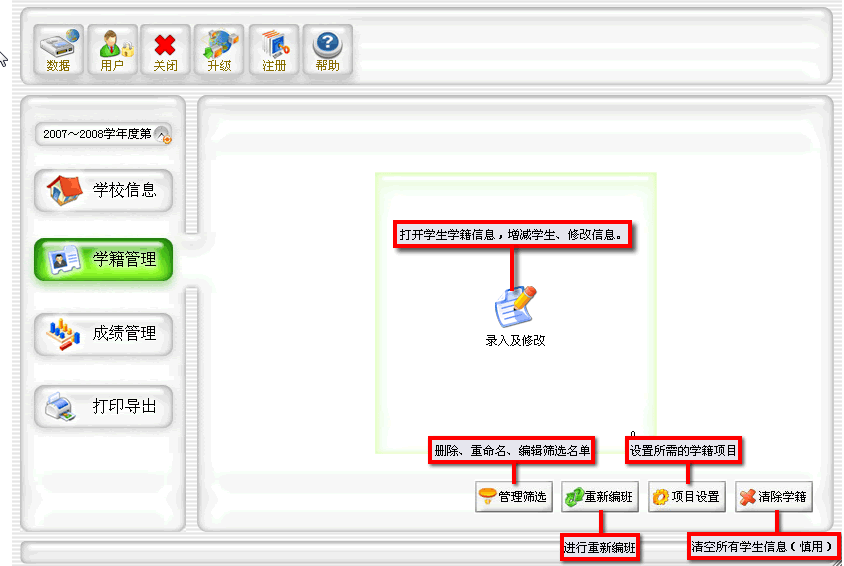844x566 pixels.
Task: Switch to 学校信息 (School Info) section
Action: click(x=103, y=190)
